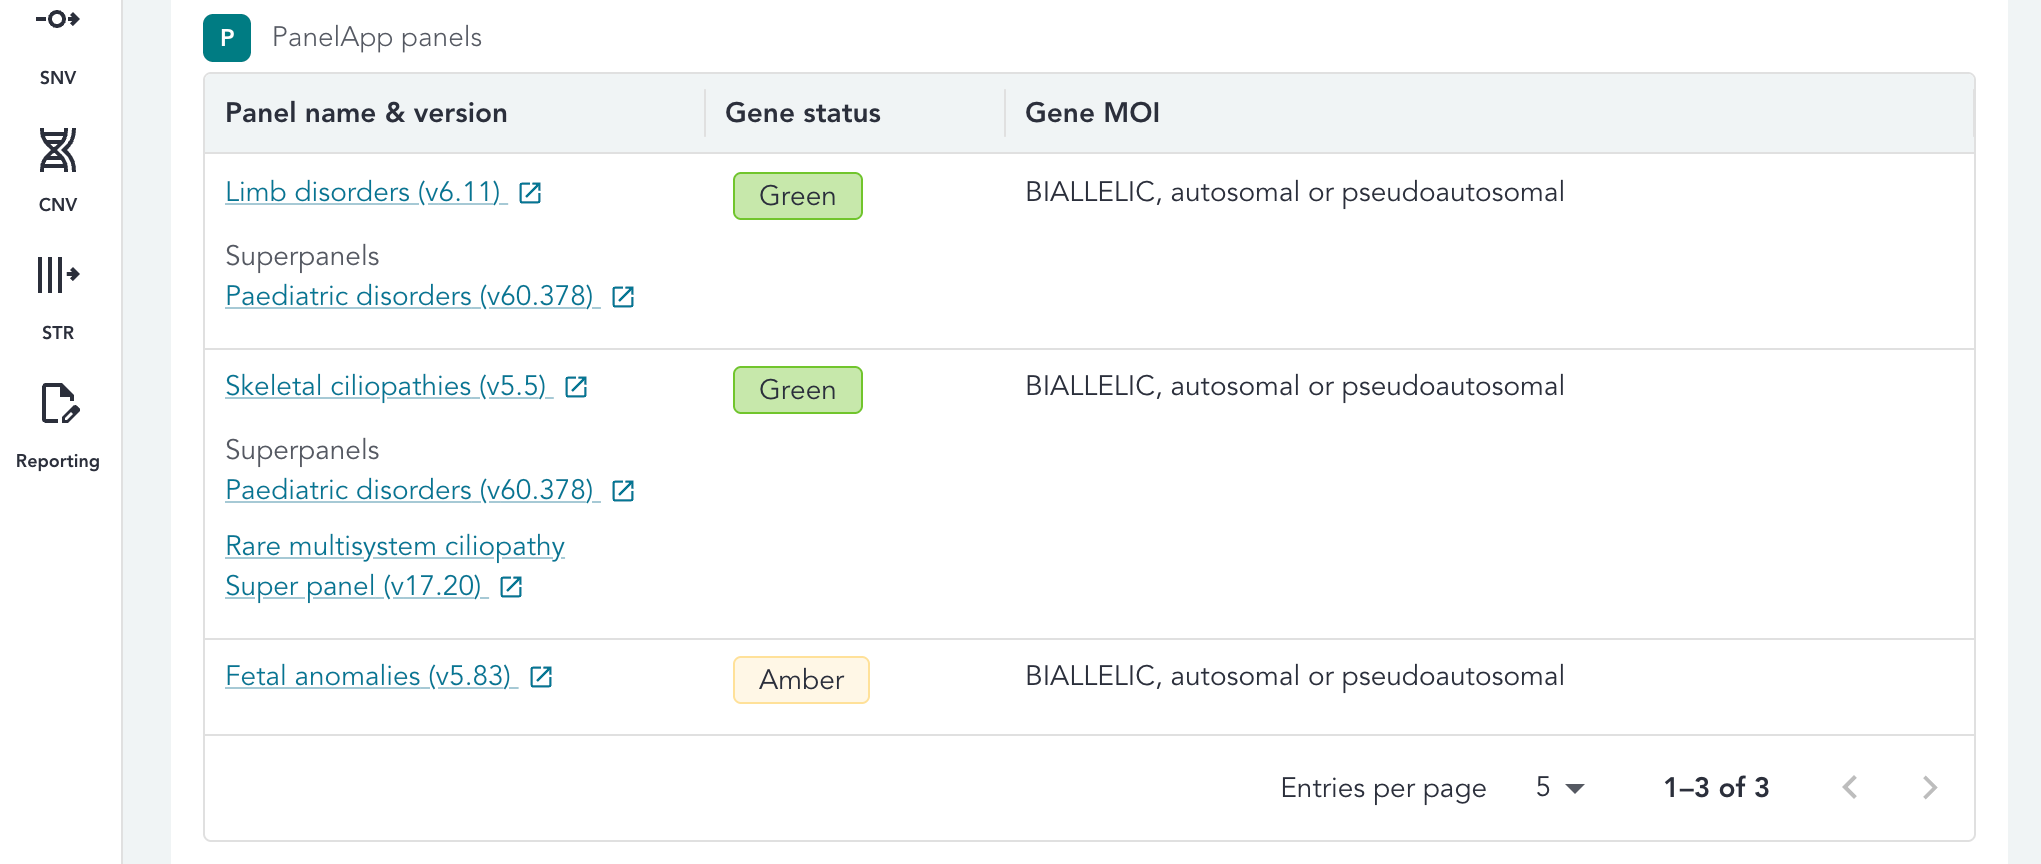This screenshot has height=864, width=2041.
Task: Open the CNV DNA helix icon
Action: point(57,150)
